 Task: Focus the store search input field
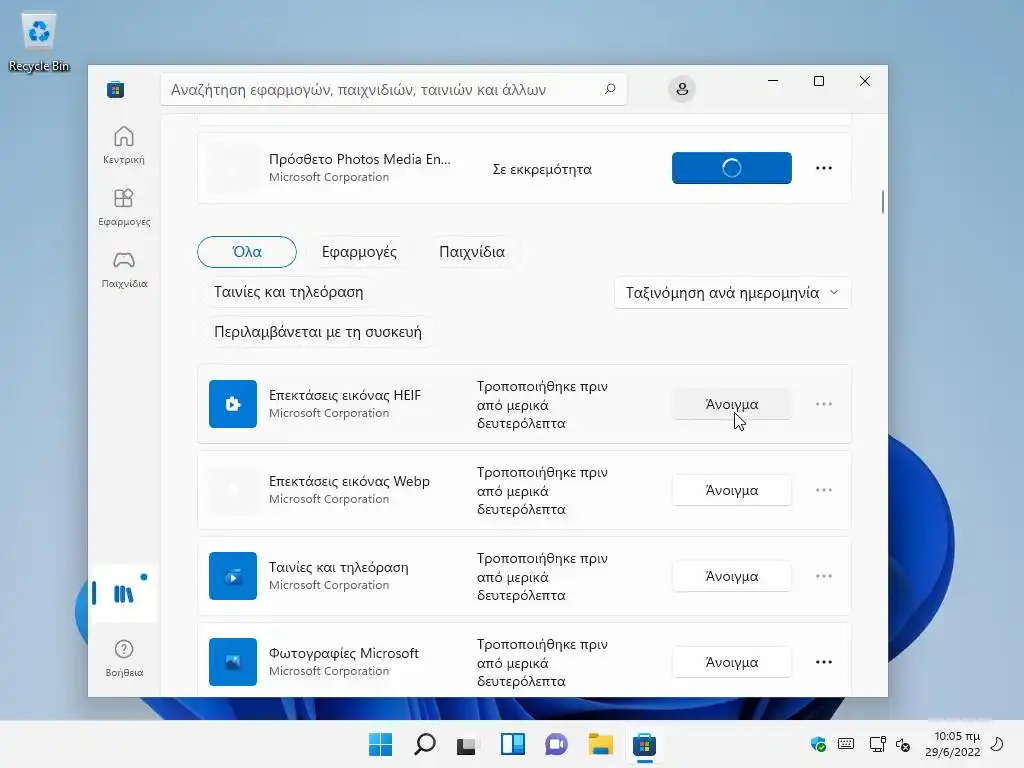click(x=394, y=89)
